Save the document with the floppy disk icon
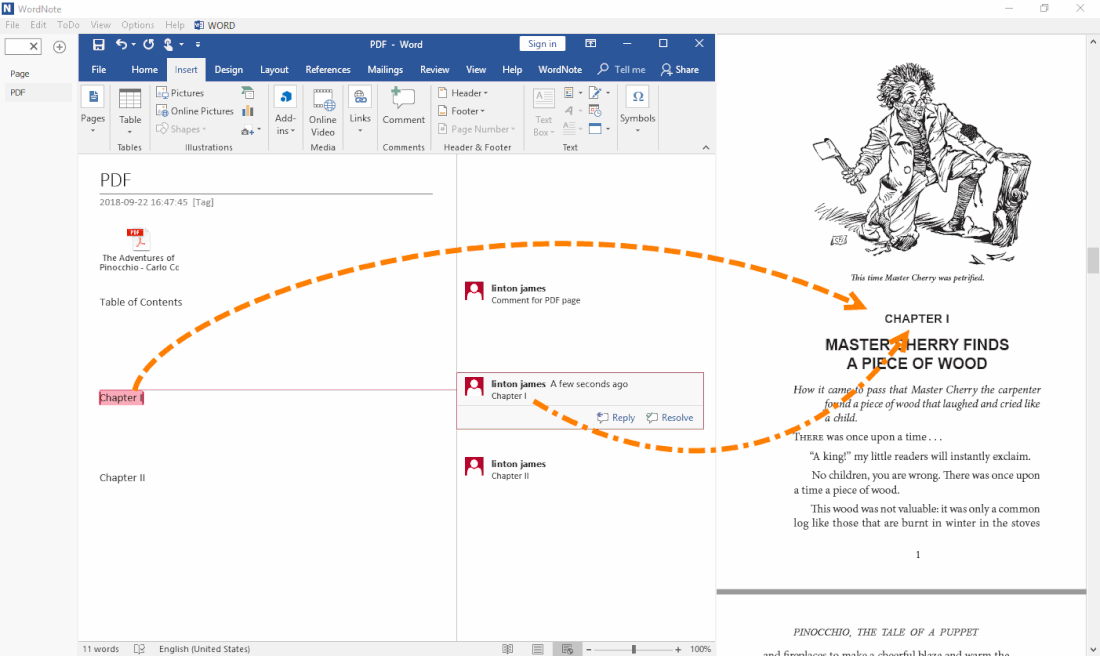 pos(98,44)
